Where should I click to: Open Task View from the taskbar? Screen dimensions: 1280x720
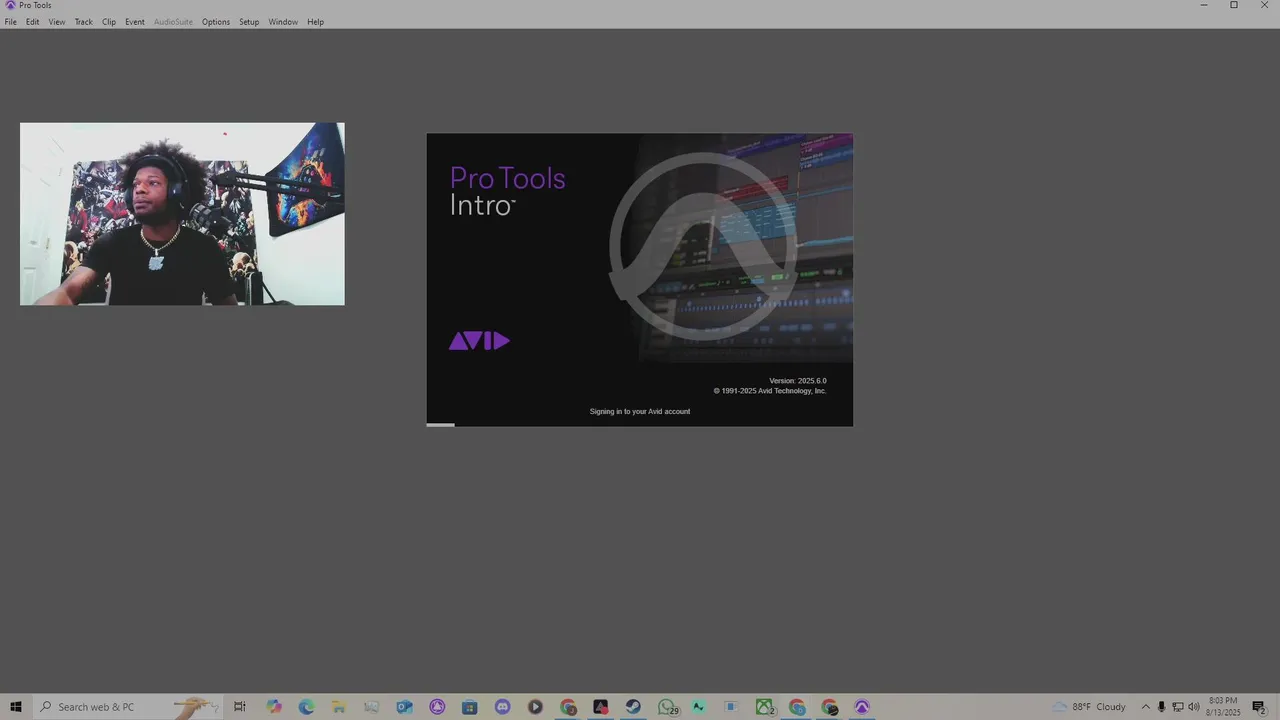click(x=240, y=707)
